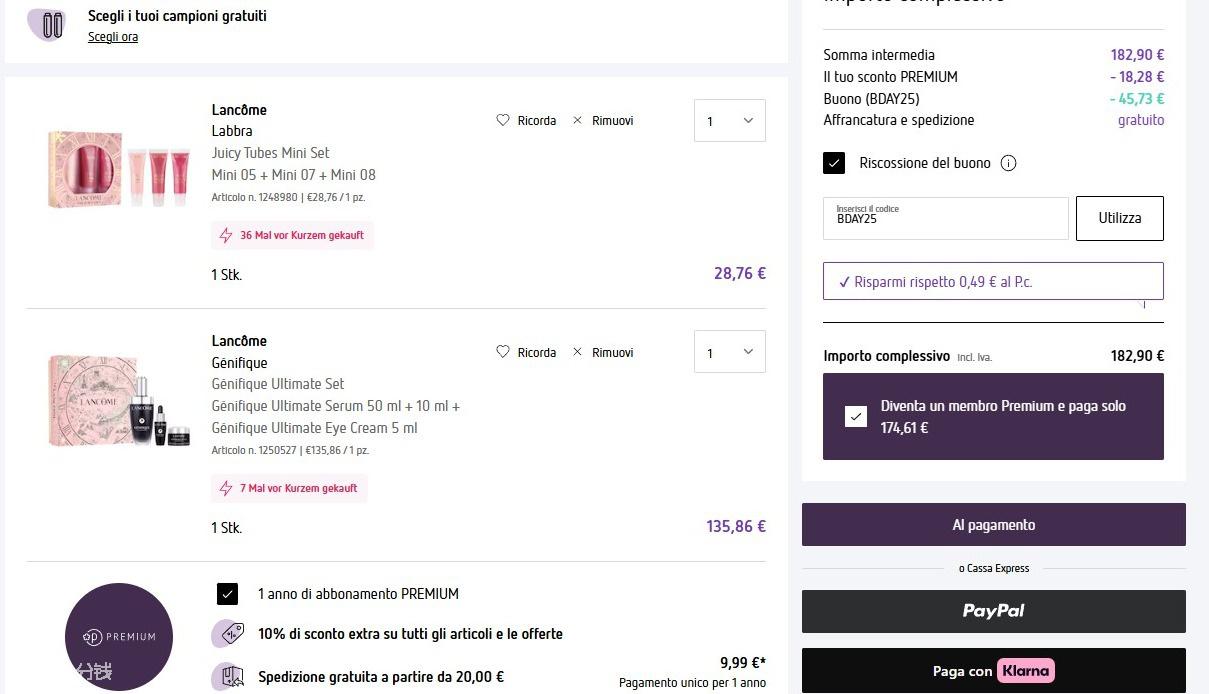Image resolution: width=1209 pixels, height=694 pixels.
Task: Pay with the PayPal express button
Action: 993,611
